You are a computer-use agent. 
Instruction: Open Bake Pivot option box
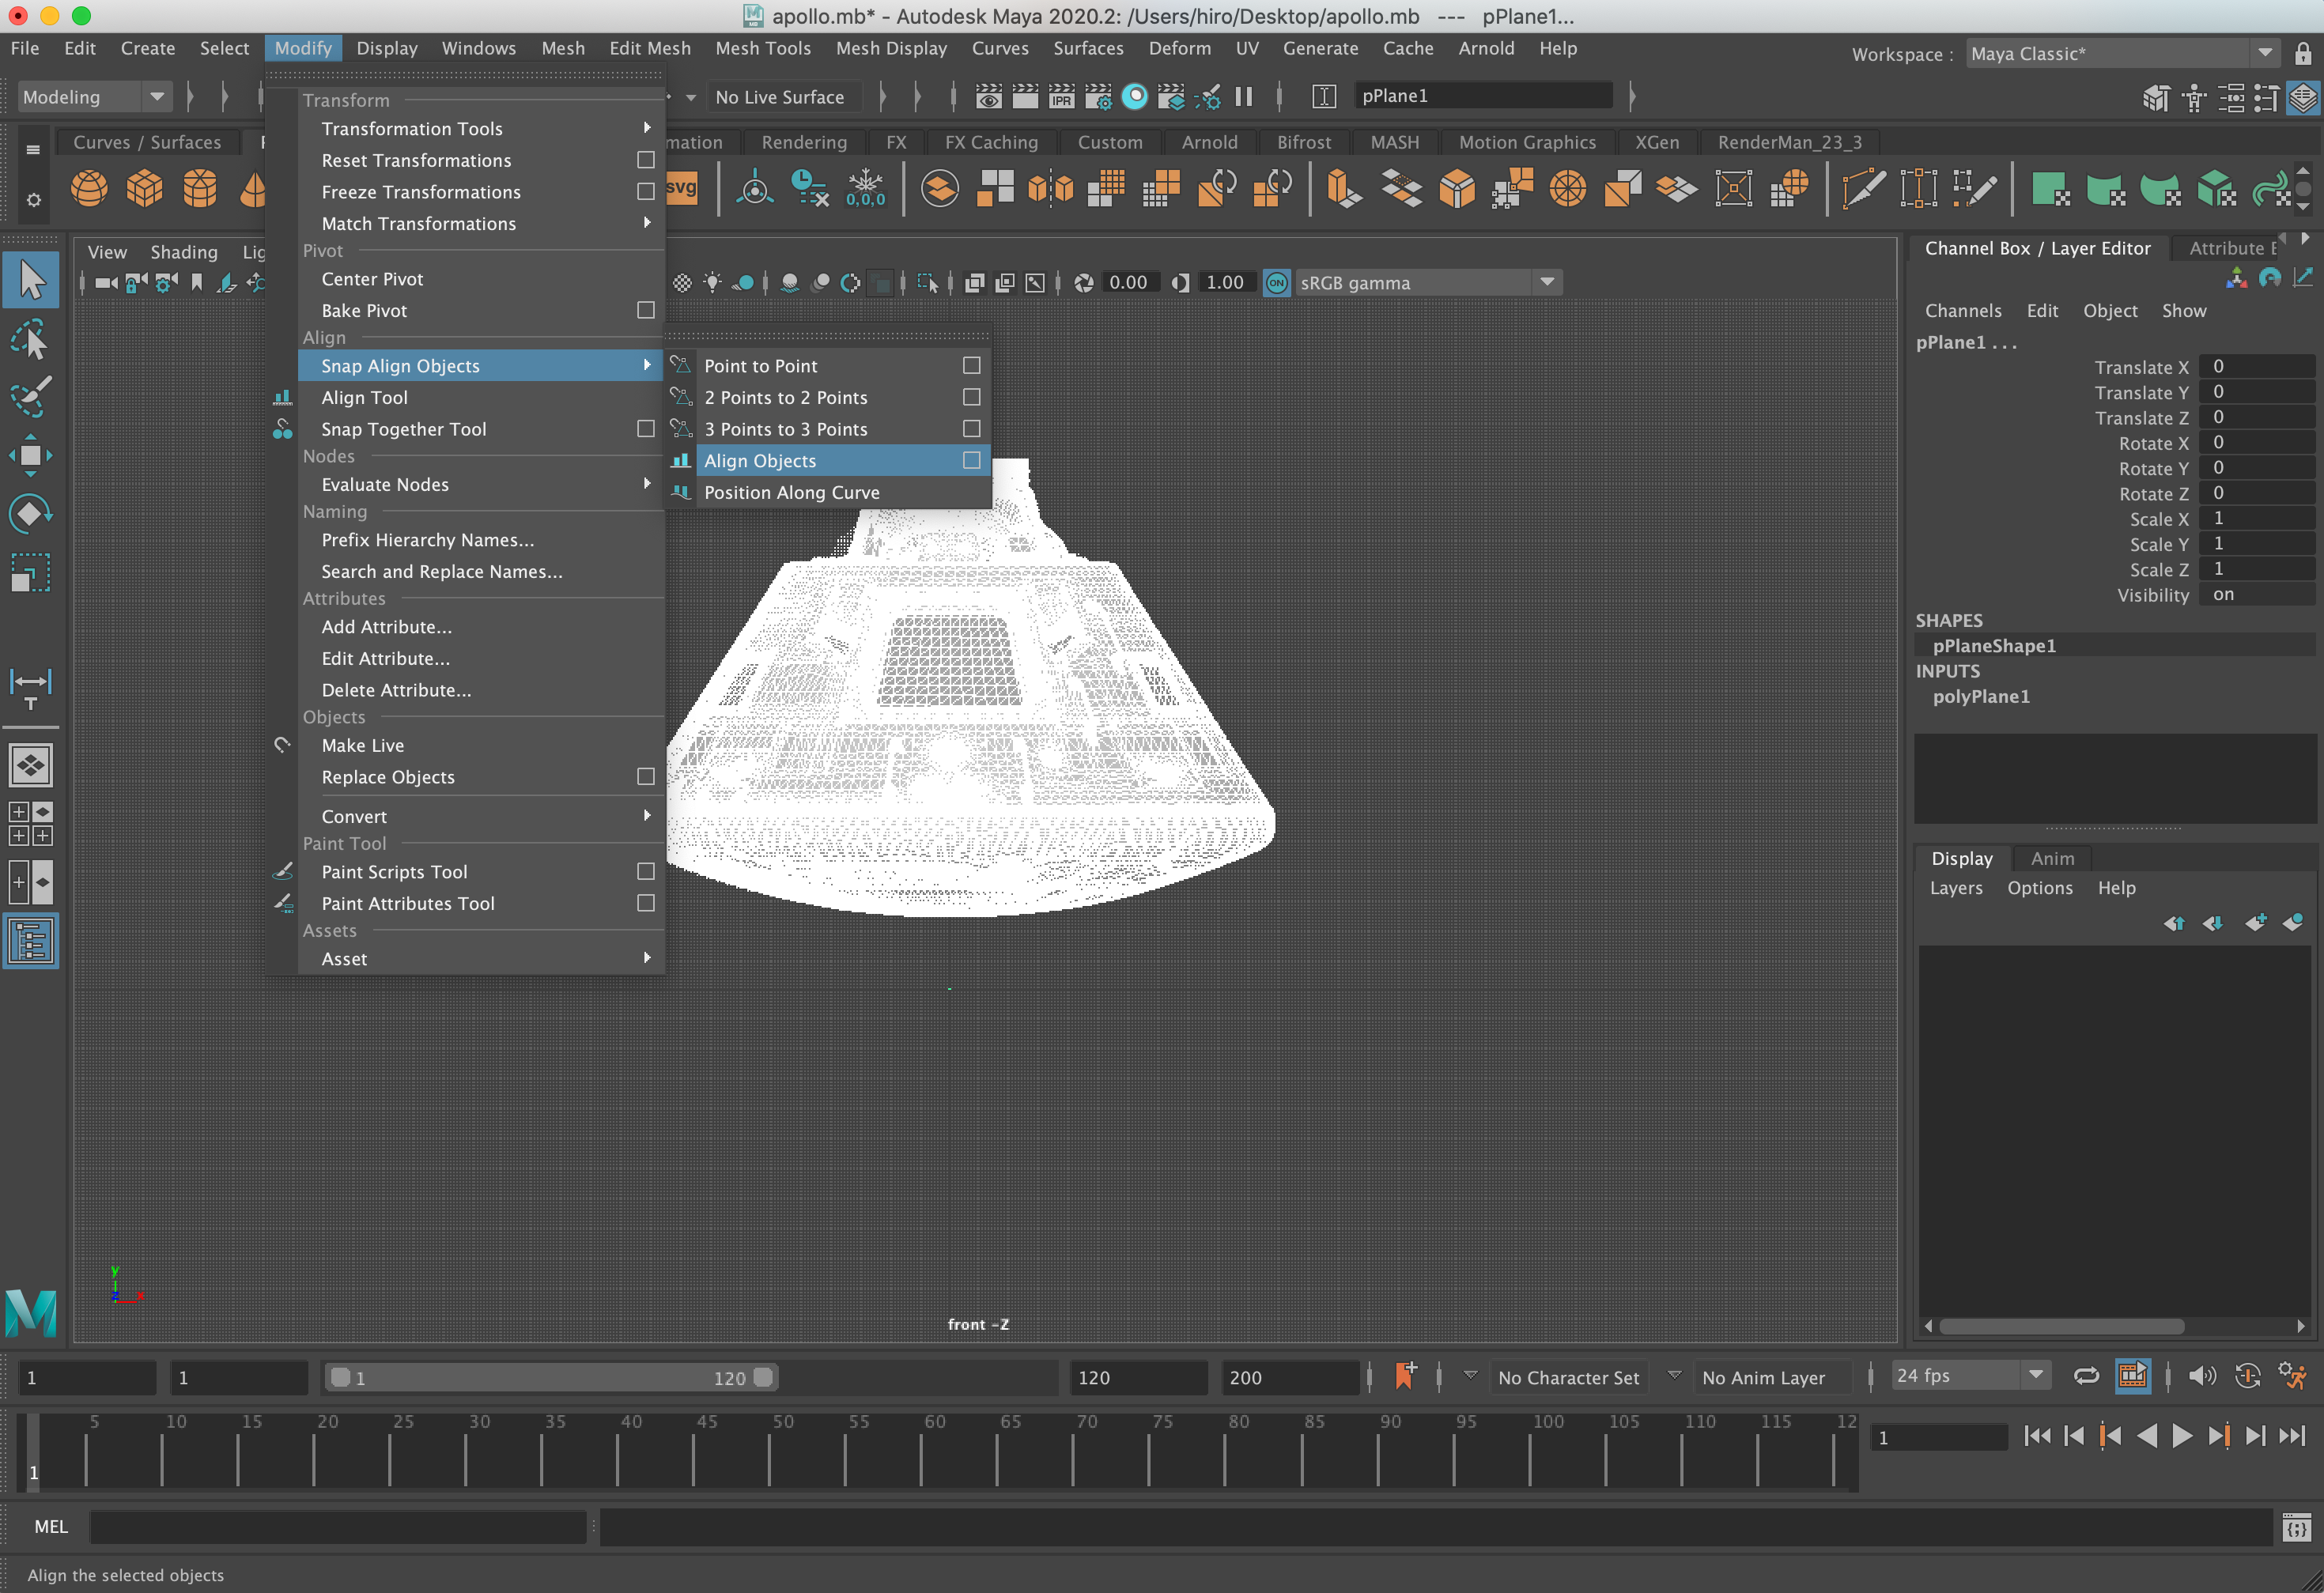point(646,310)
